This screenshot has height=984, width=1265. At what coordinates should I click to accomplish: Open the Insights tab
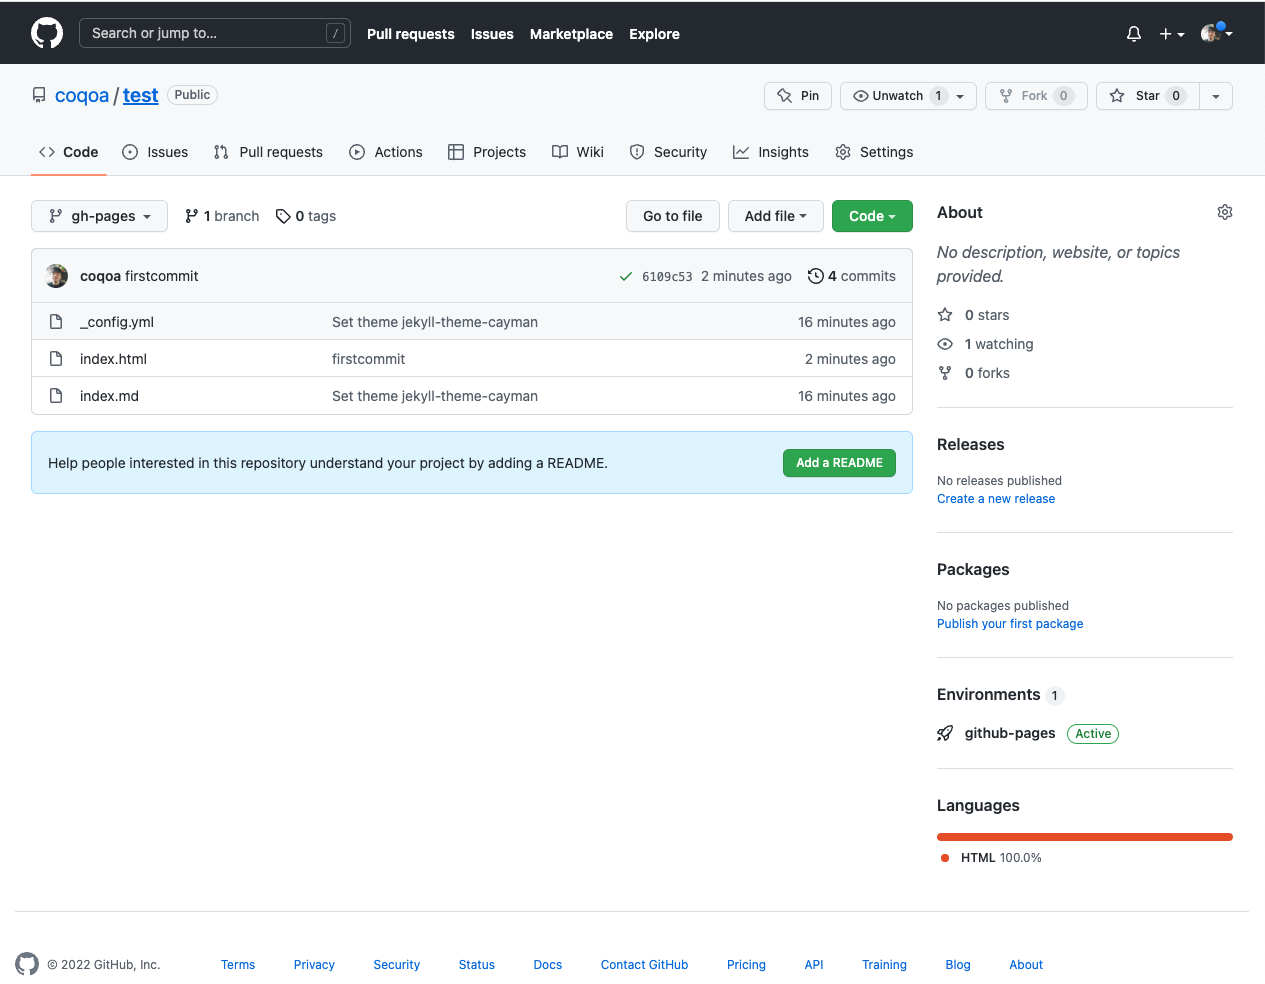771,152
